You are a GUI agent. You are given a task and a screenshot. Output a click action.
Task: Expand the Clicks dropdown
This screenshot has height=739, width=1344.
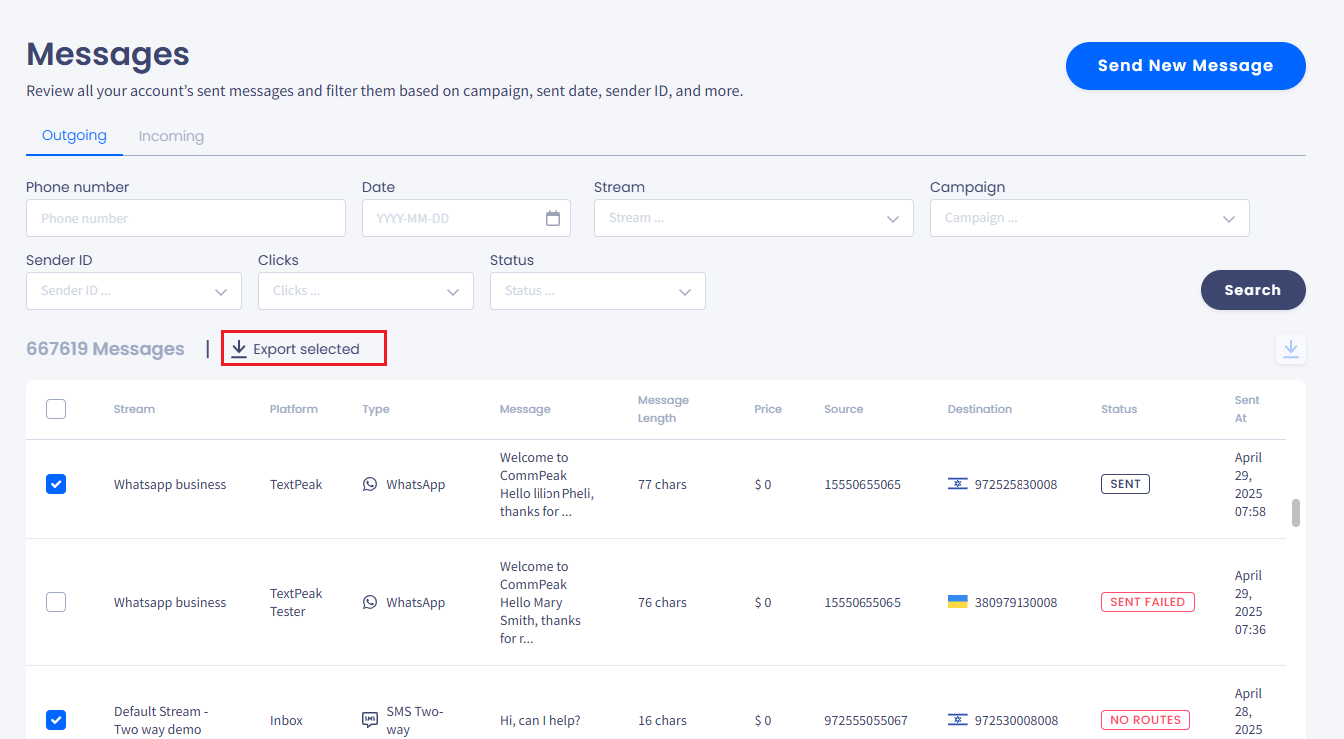(x=366, y=291)
